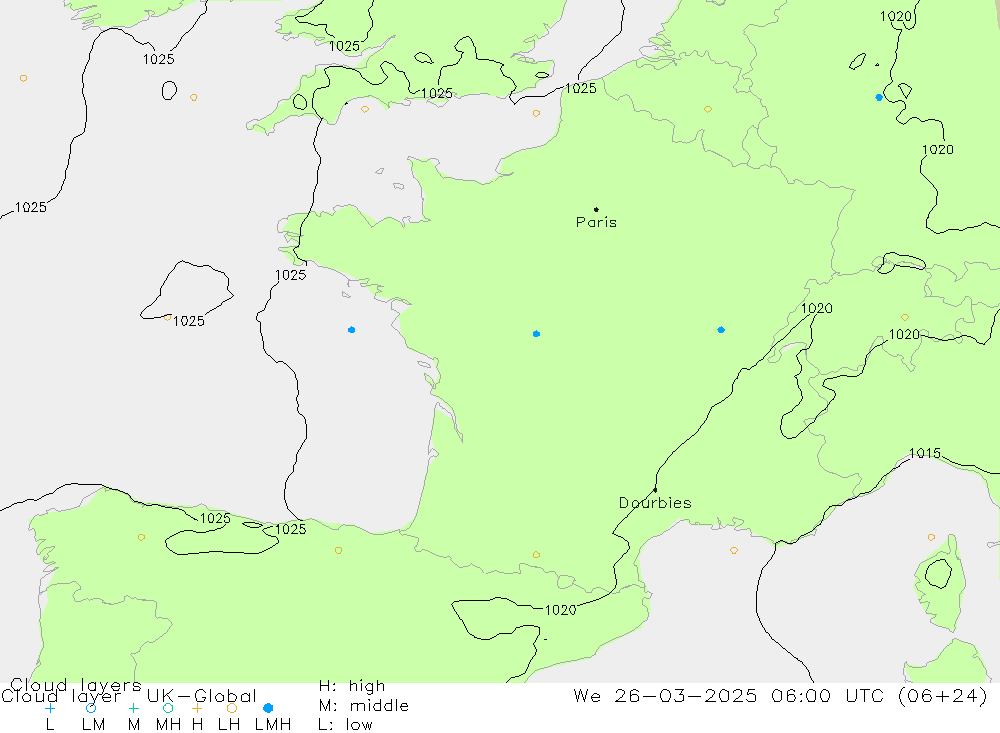Select the Dourbies label
This screenshot has width=1000, height=733.
[x=655, y=503]
